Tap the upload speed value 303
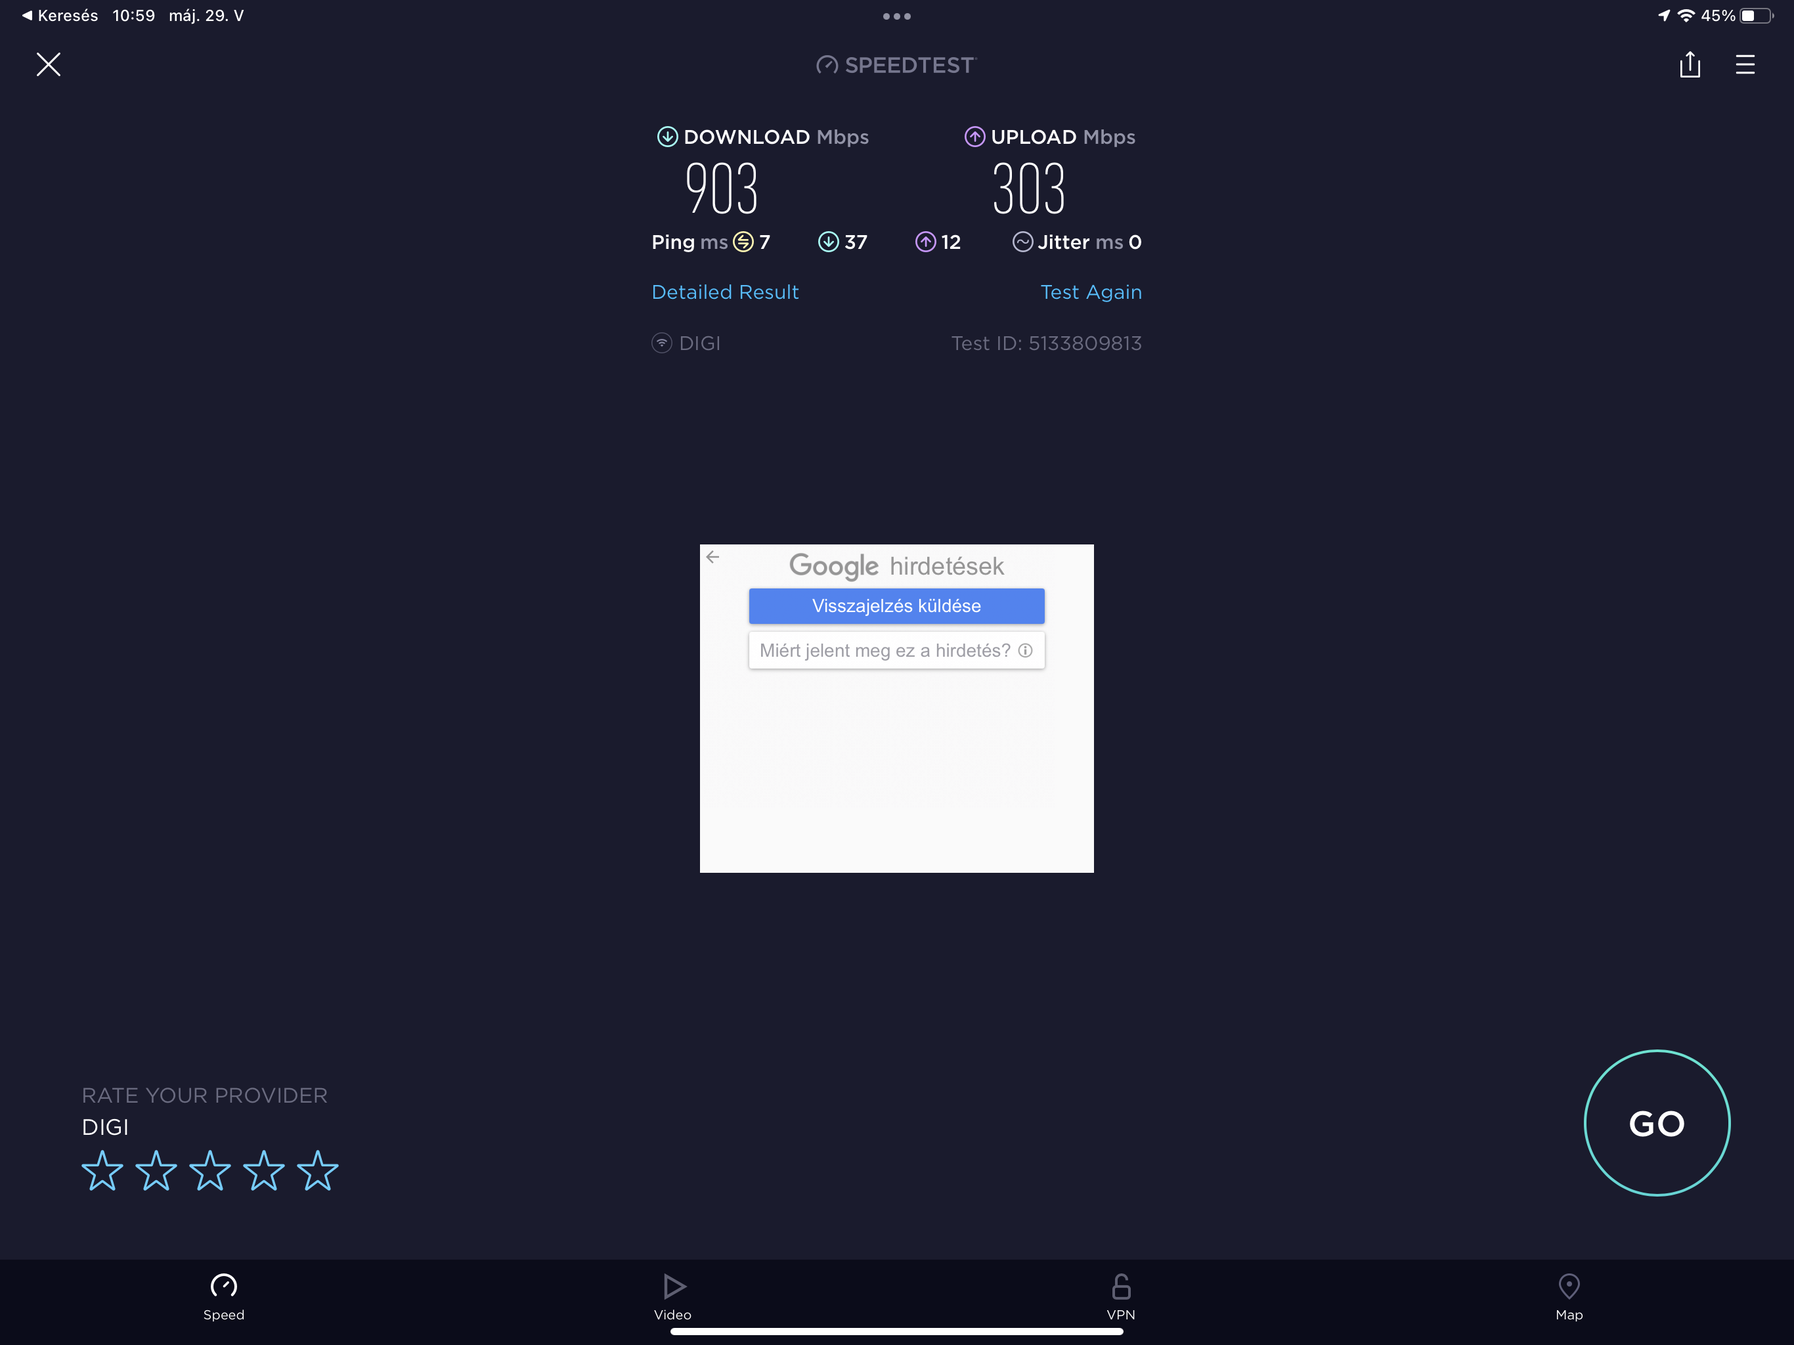The height and width of the screenshot is (1345, 1794). (1029, 189)
